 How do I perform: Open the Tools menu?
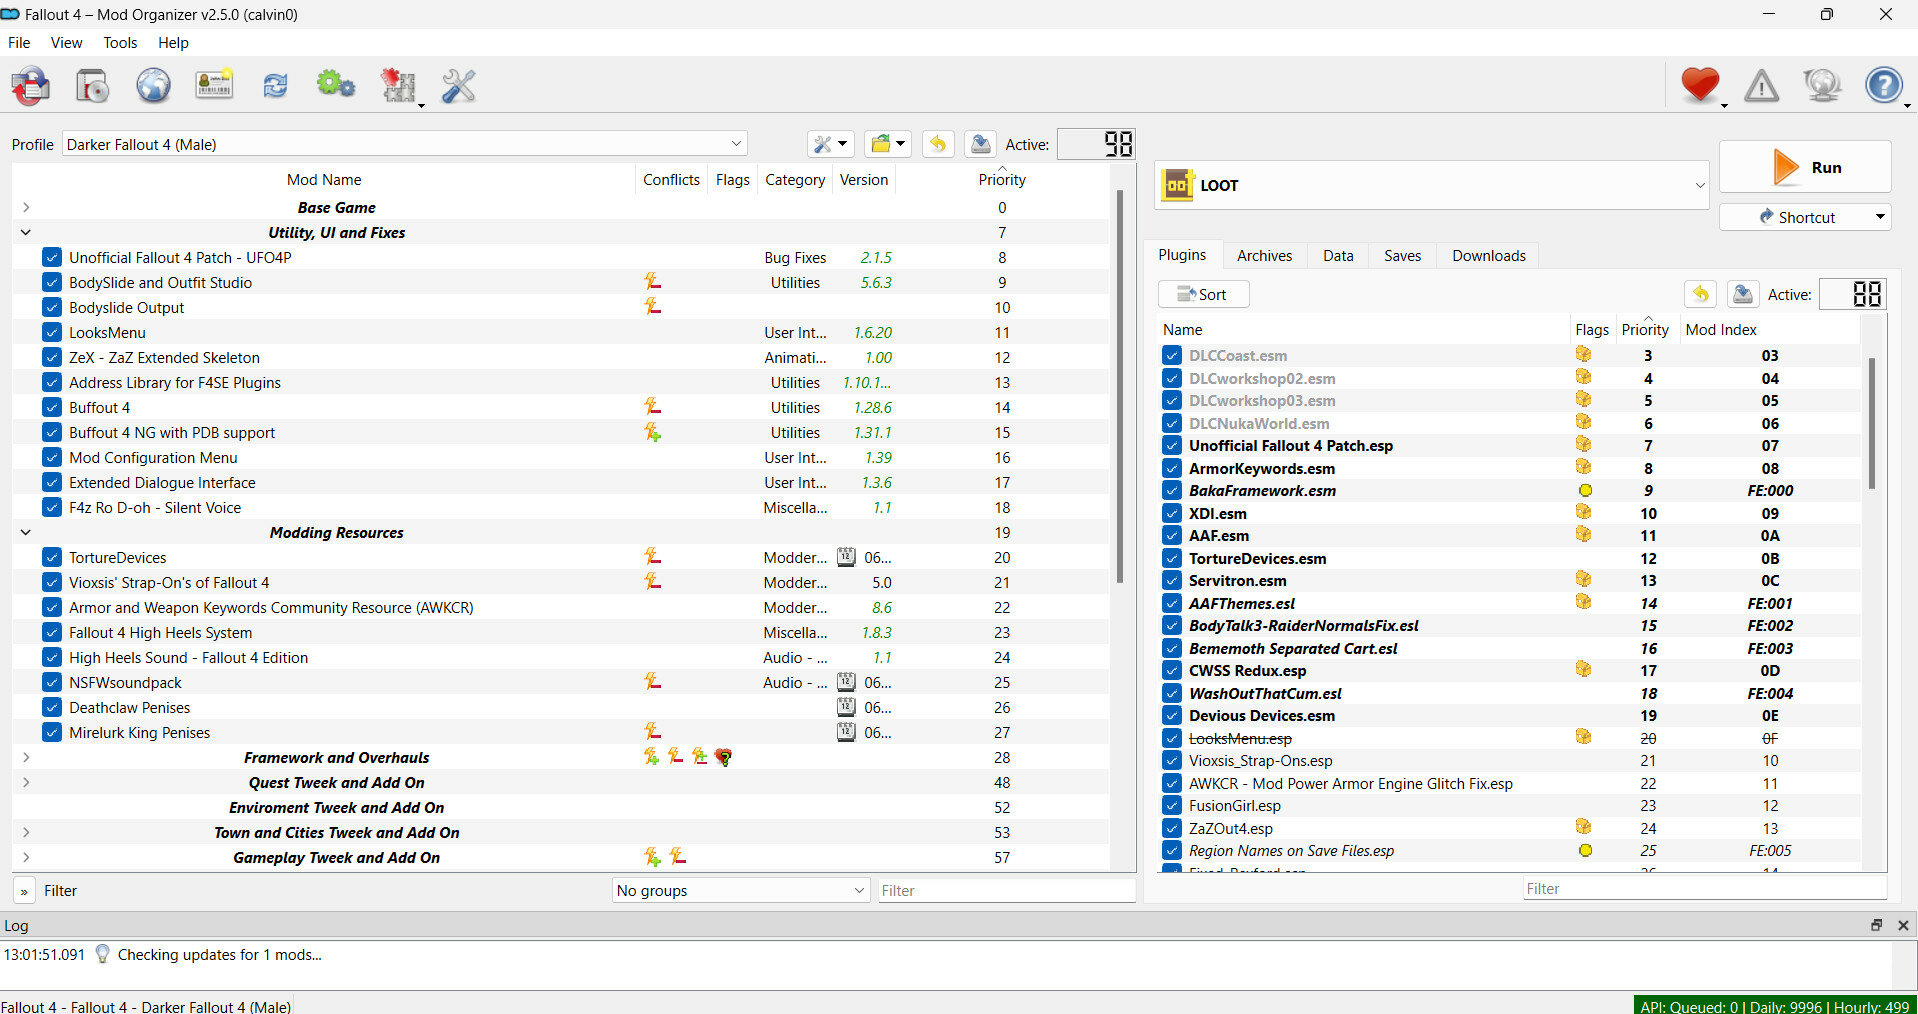point(120,42)
